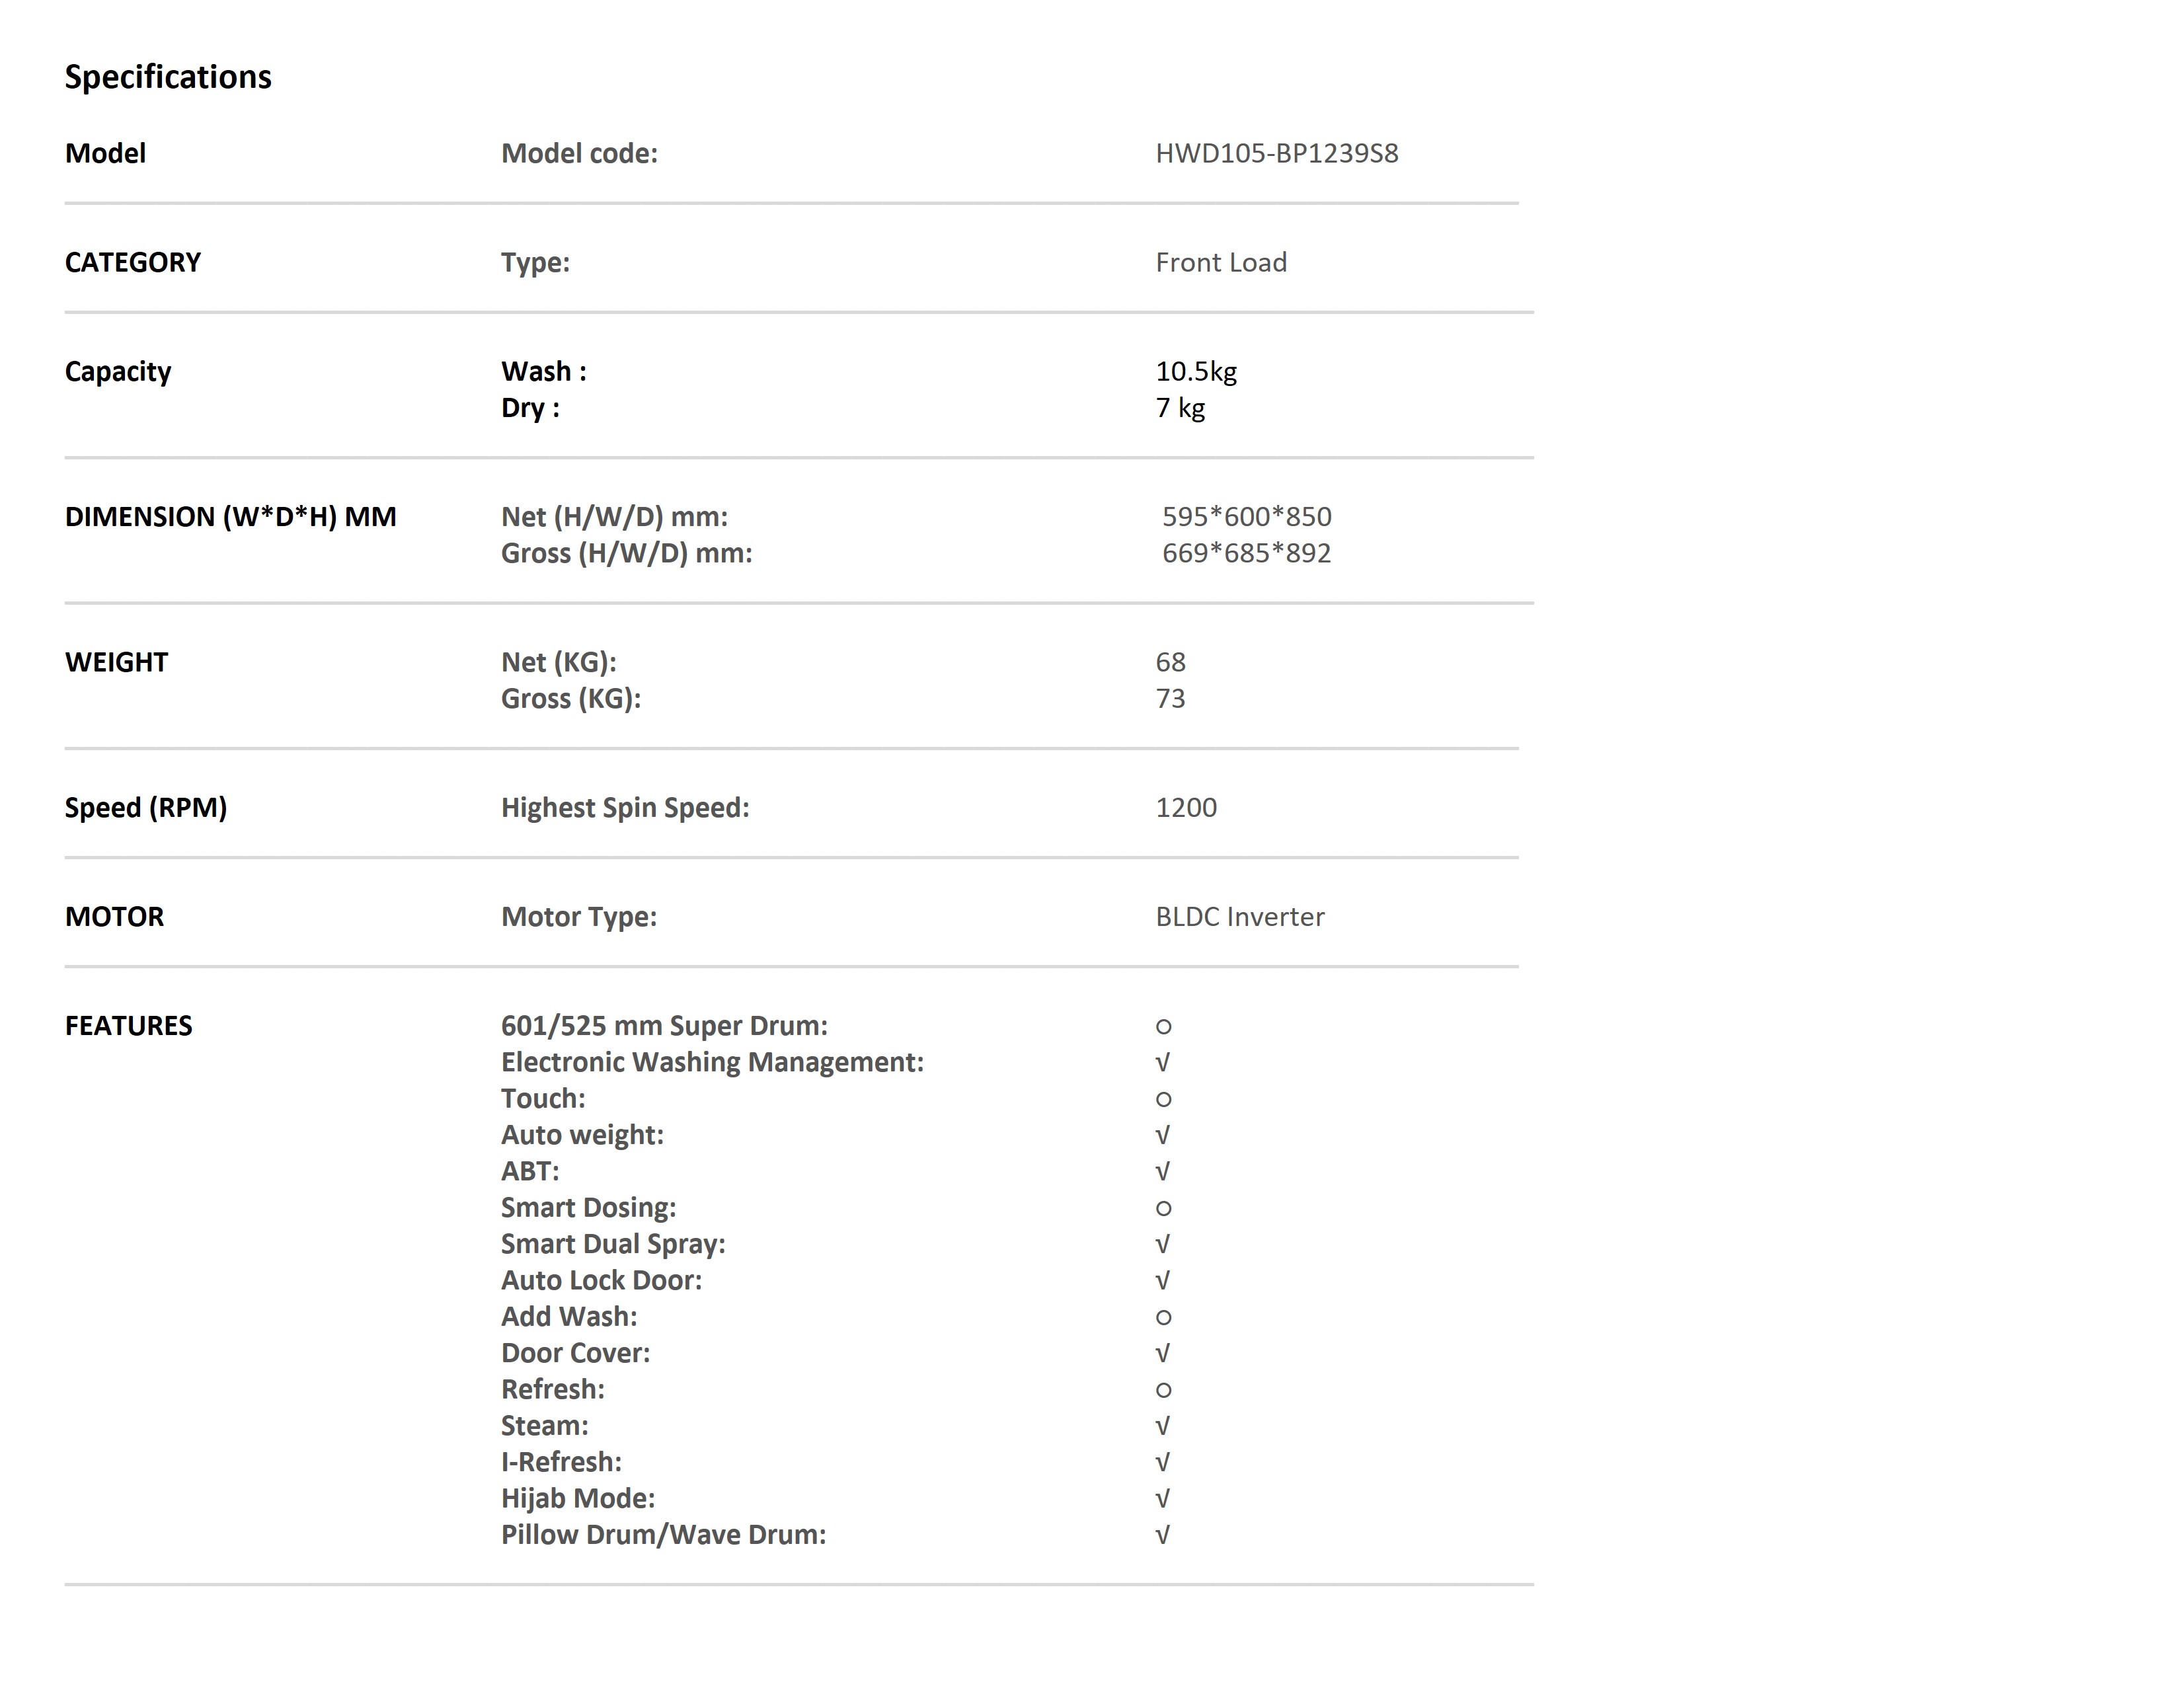
Task: Click the Refresh circle mark
Action: [1163, 1391]
